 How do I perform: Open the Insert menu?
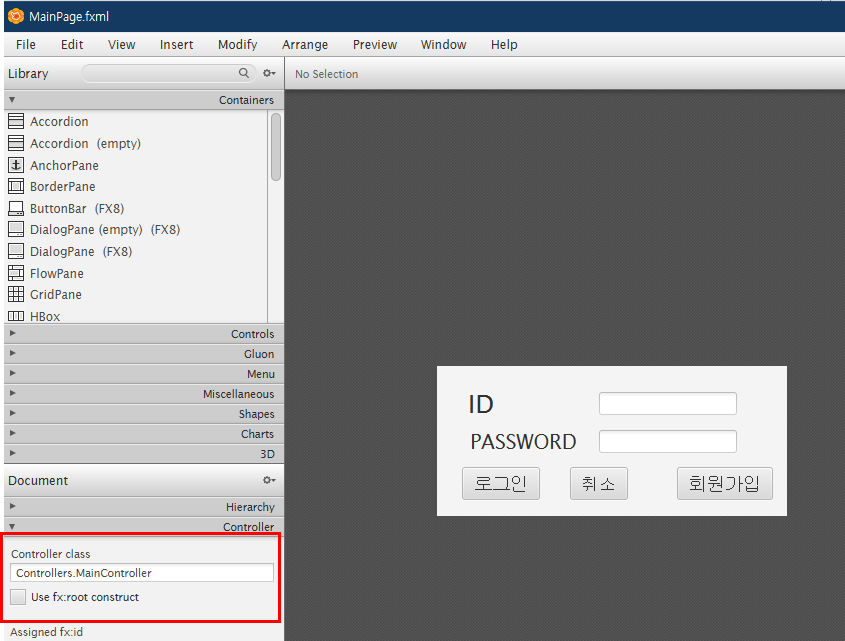pos(176,45)
